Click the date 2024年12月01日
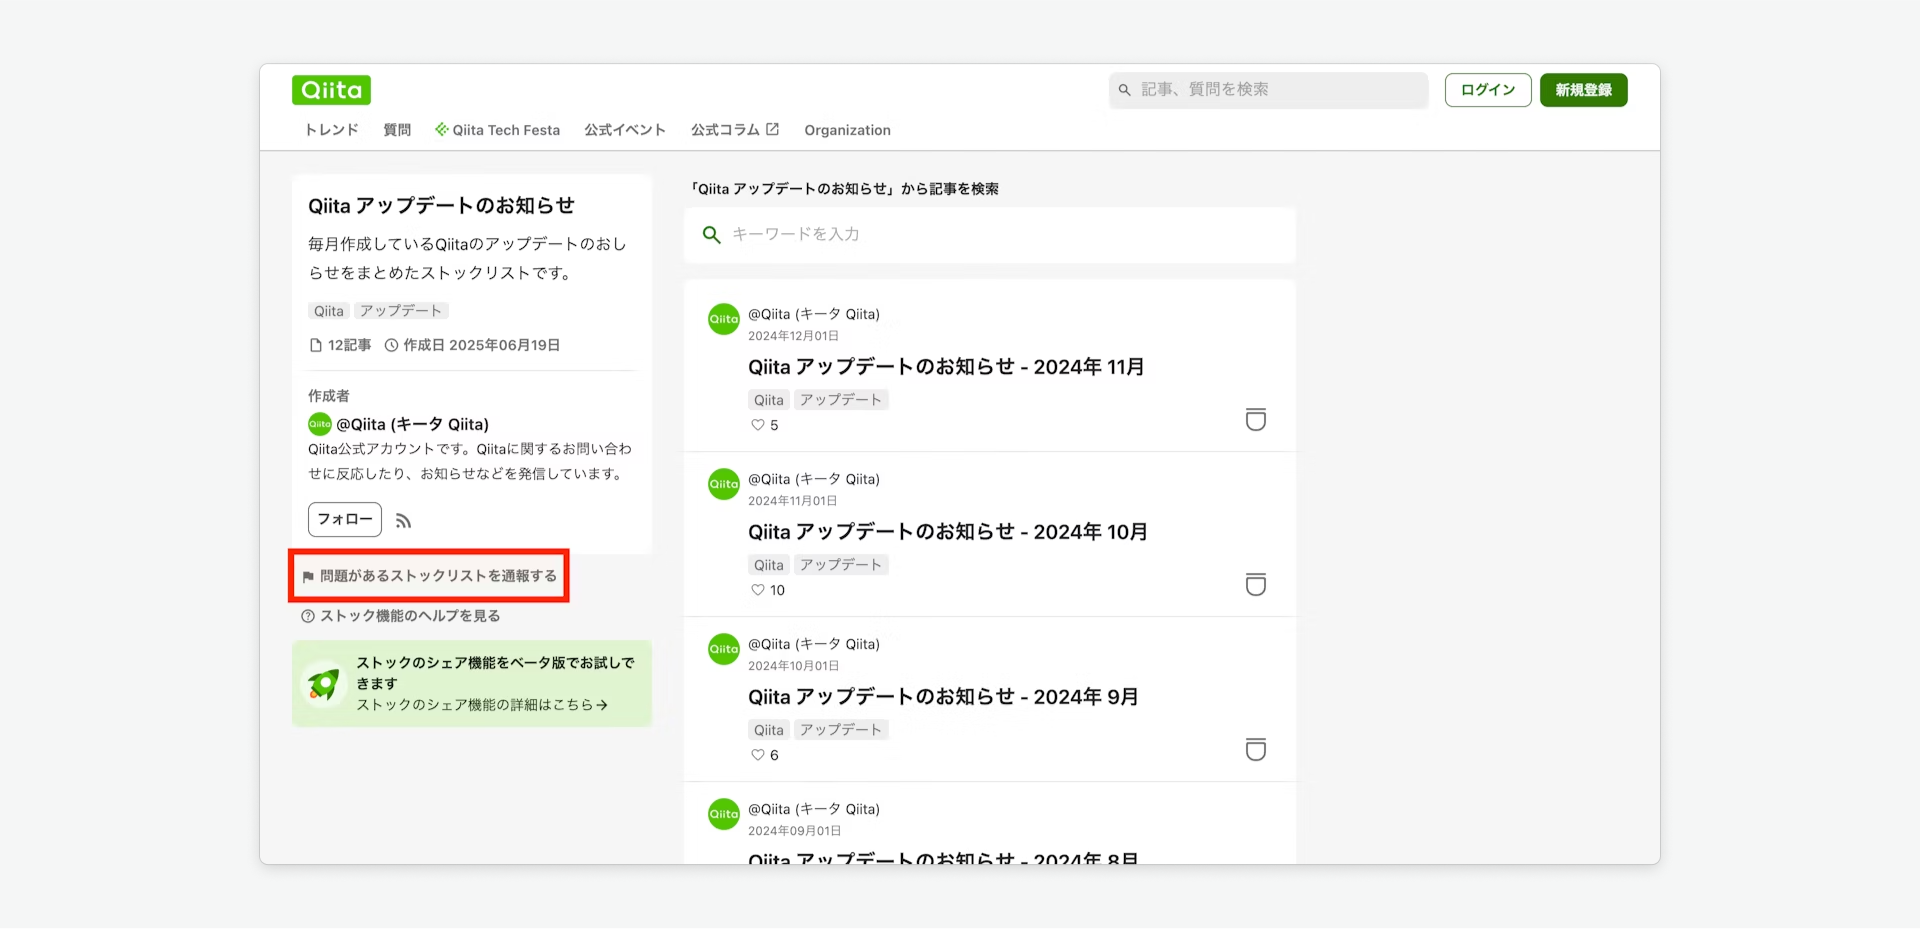This screenshot has height=929, width=1920. click(793, 336)
